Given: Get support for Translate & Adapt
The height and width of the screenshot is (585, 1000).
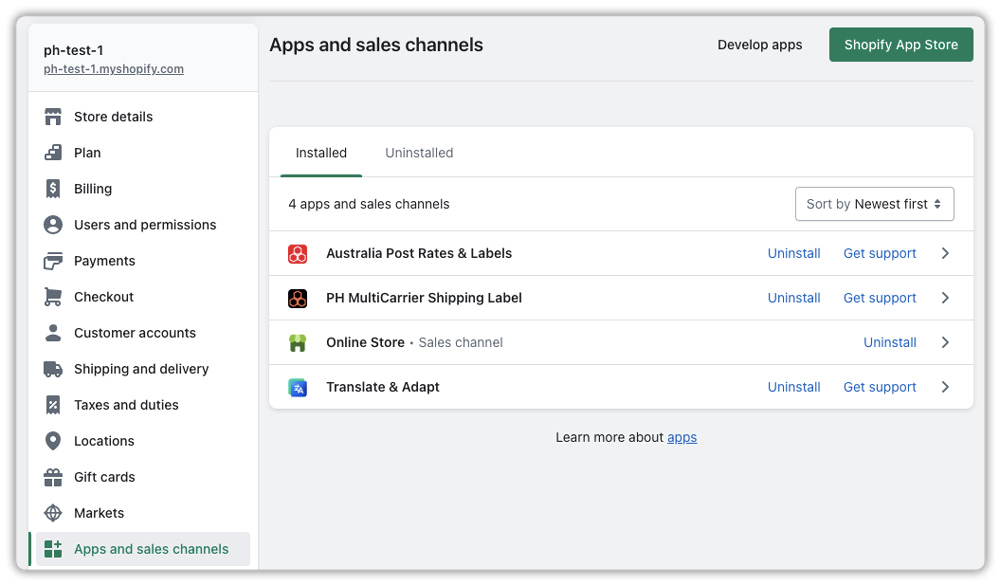Looking at the screenshot, I should [879, 387].
